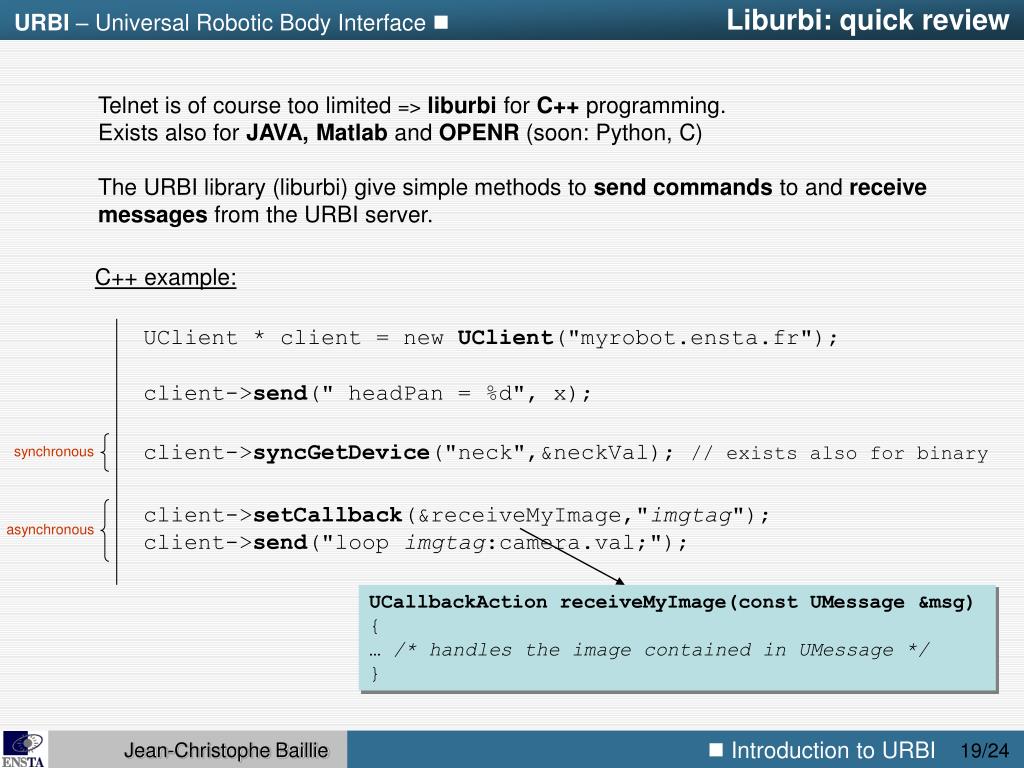
Task: Click 'messages from the URBI server' line
Action: (x=265, y=215)
